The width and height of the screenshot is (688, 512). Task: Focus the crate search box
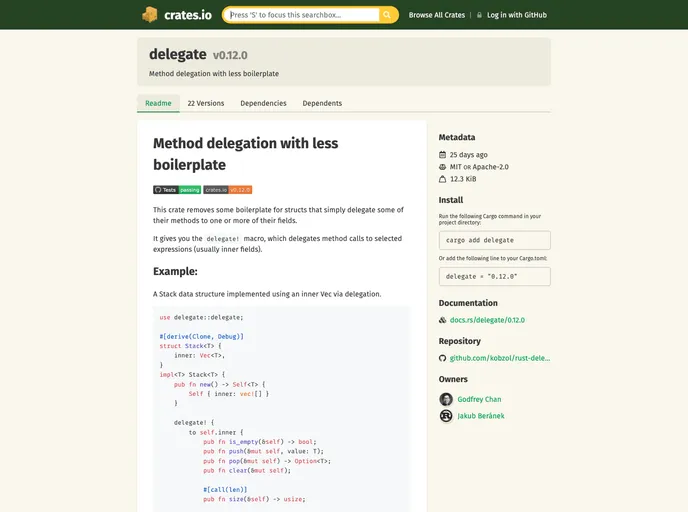(304, 14)
